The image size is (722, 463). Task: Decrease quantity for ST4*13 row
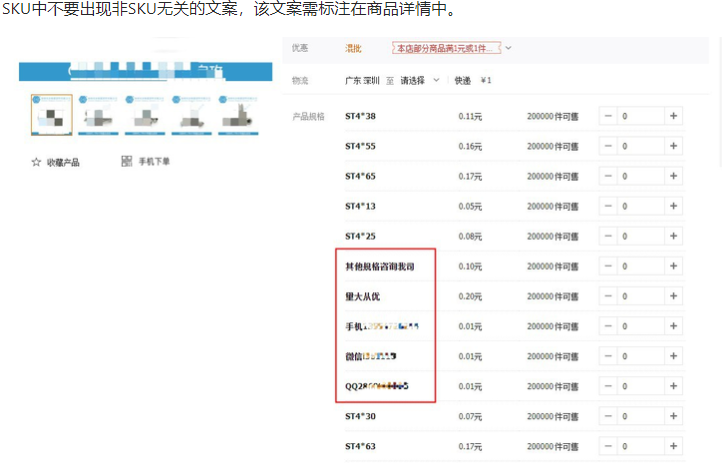[608, 206]
